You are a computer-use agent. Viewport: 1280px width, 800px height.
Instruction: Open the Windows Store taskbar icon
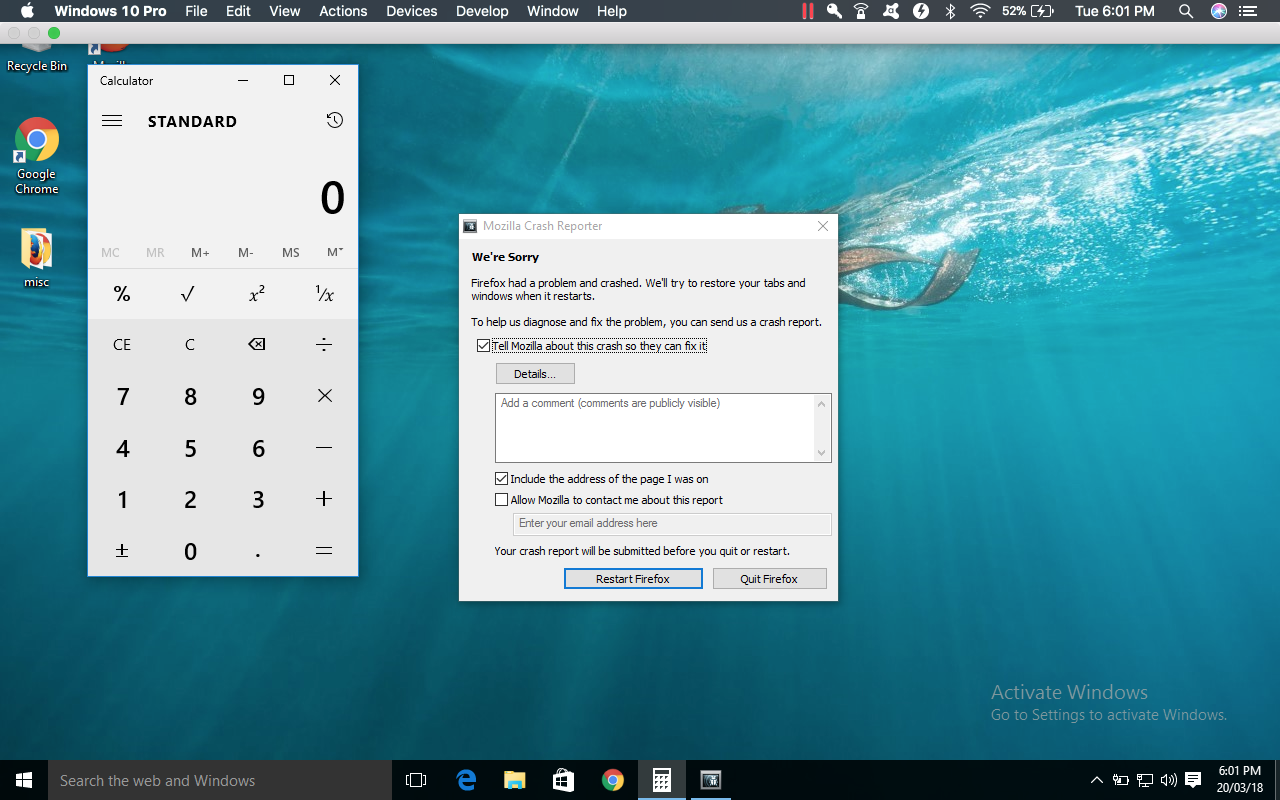click(x=563, y=780)
